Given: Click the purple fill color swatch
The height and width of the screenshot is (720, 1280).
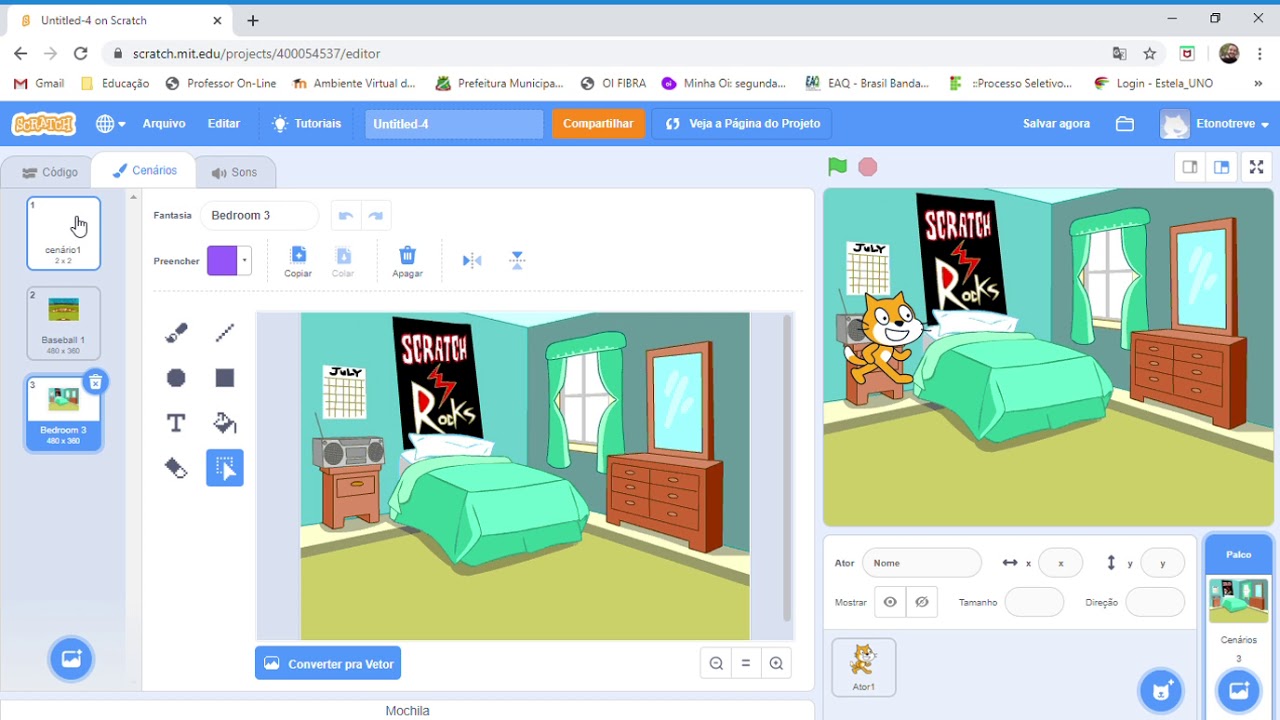Looking at the screenshot, I should [222, 261].
